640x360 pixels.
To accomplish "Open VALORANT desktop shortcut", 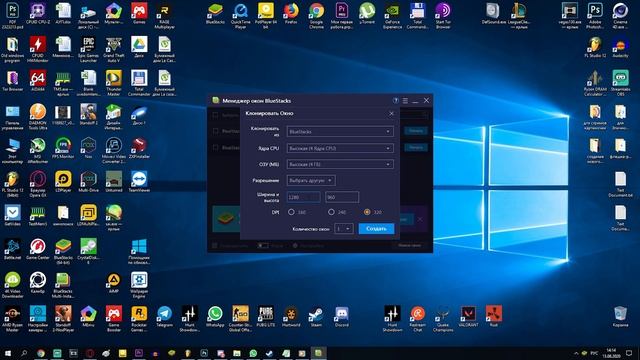I will [x=468, y=317].
